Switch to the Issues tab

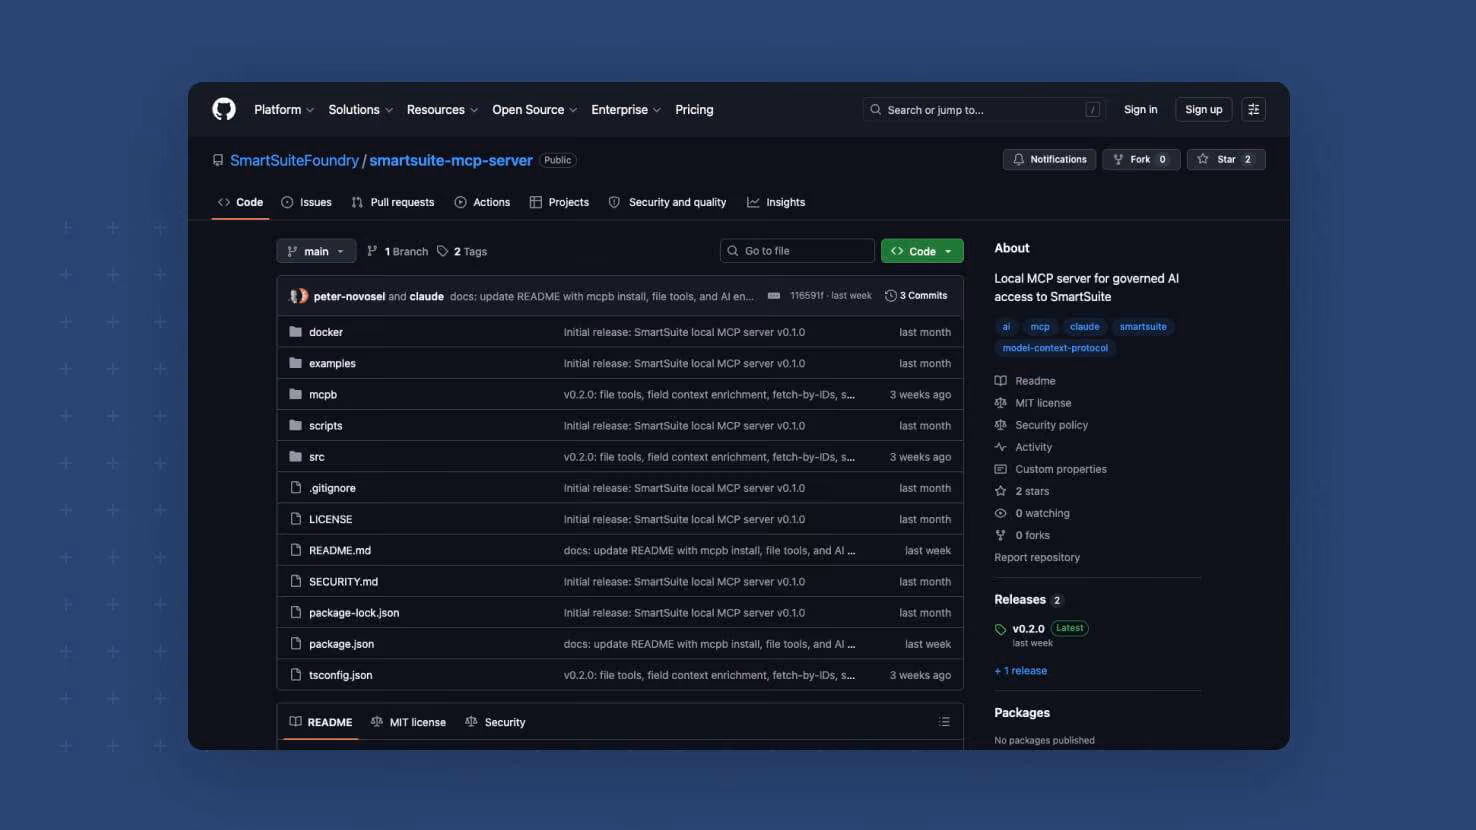[x=306, y=202]
